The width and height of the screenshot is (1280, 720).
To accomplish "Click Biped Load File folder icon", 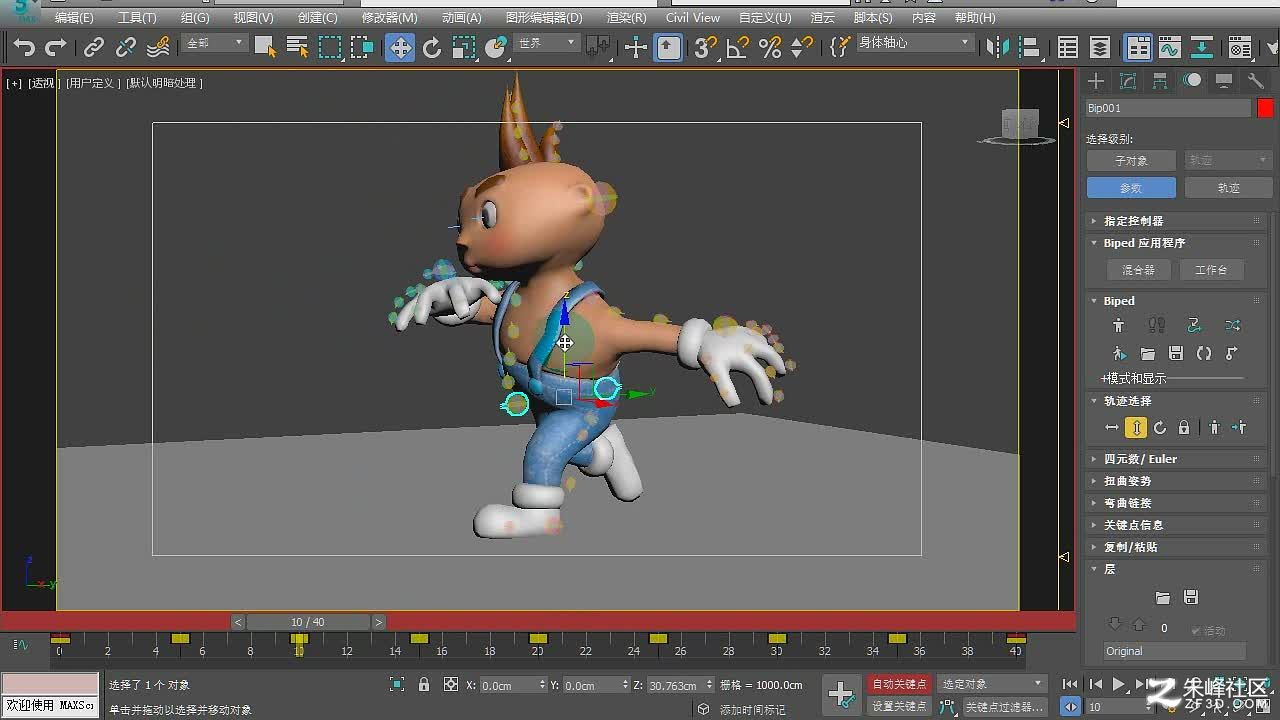I will (x=1148, y=354).
